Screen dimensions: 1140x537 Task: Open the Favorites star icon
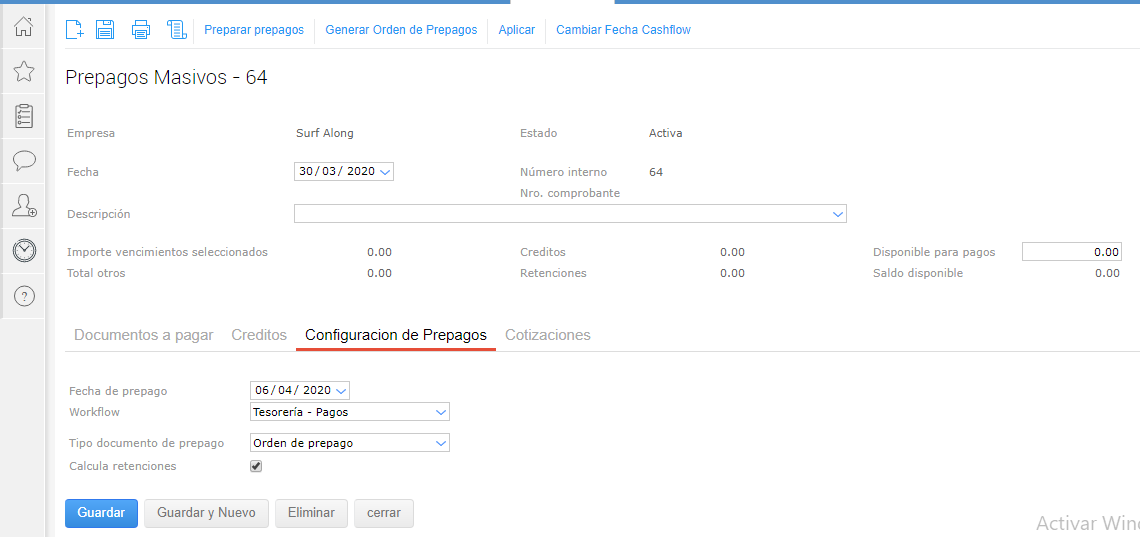tap(24, 71)
